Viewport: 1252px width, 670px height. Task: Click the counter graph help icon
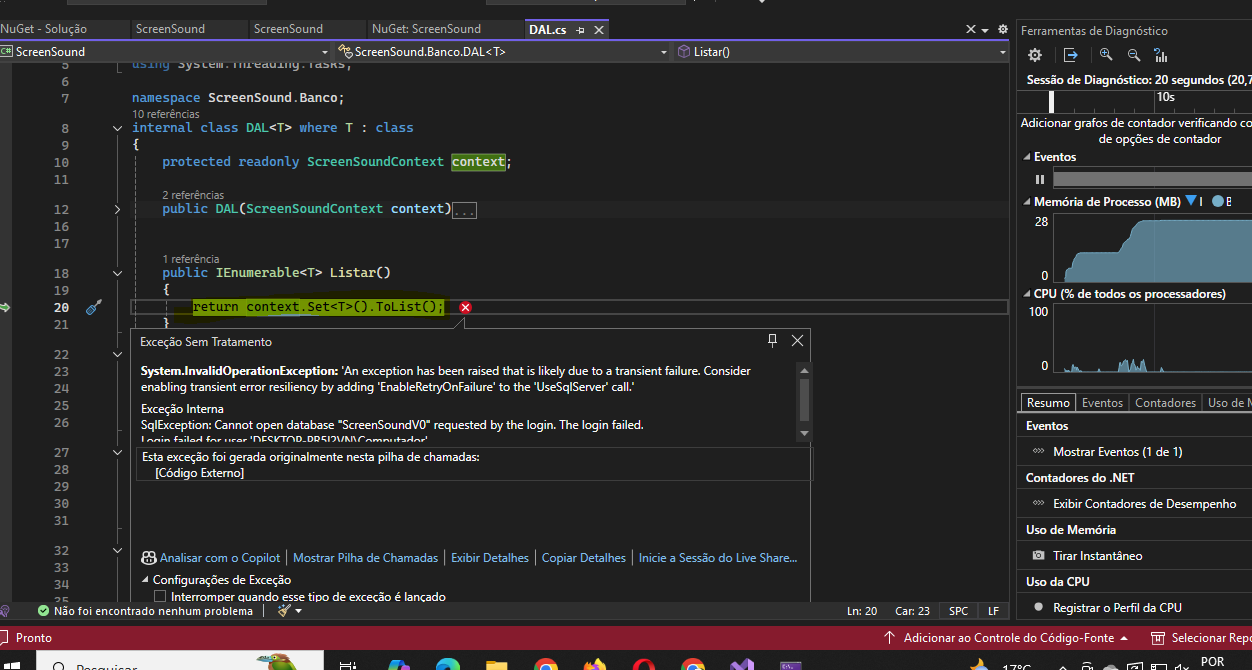tap(1162, 56)
